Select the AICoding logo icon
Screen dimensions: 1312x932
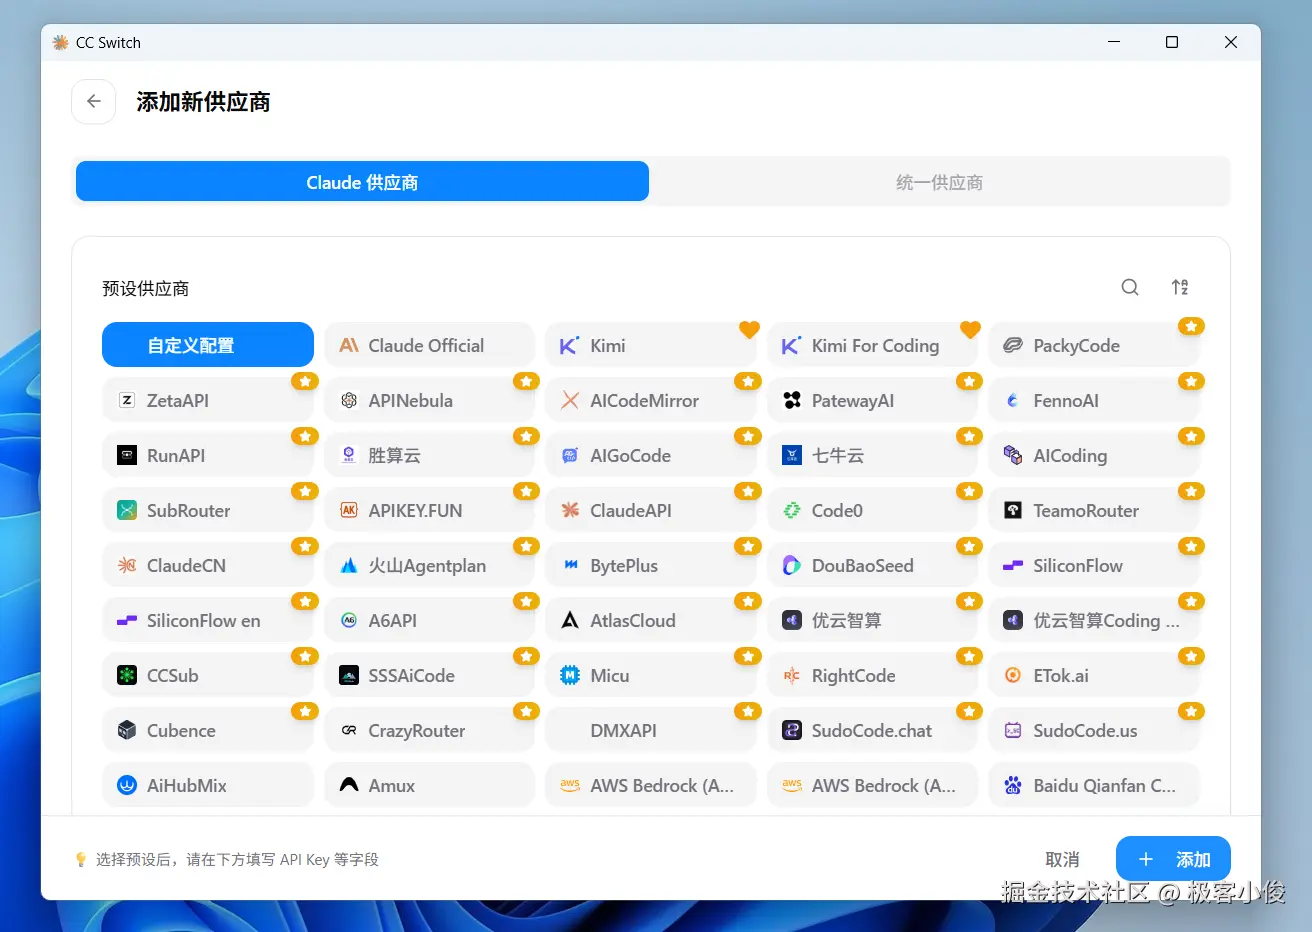pyautogui.click(x=1013, y=455)
